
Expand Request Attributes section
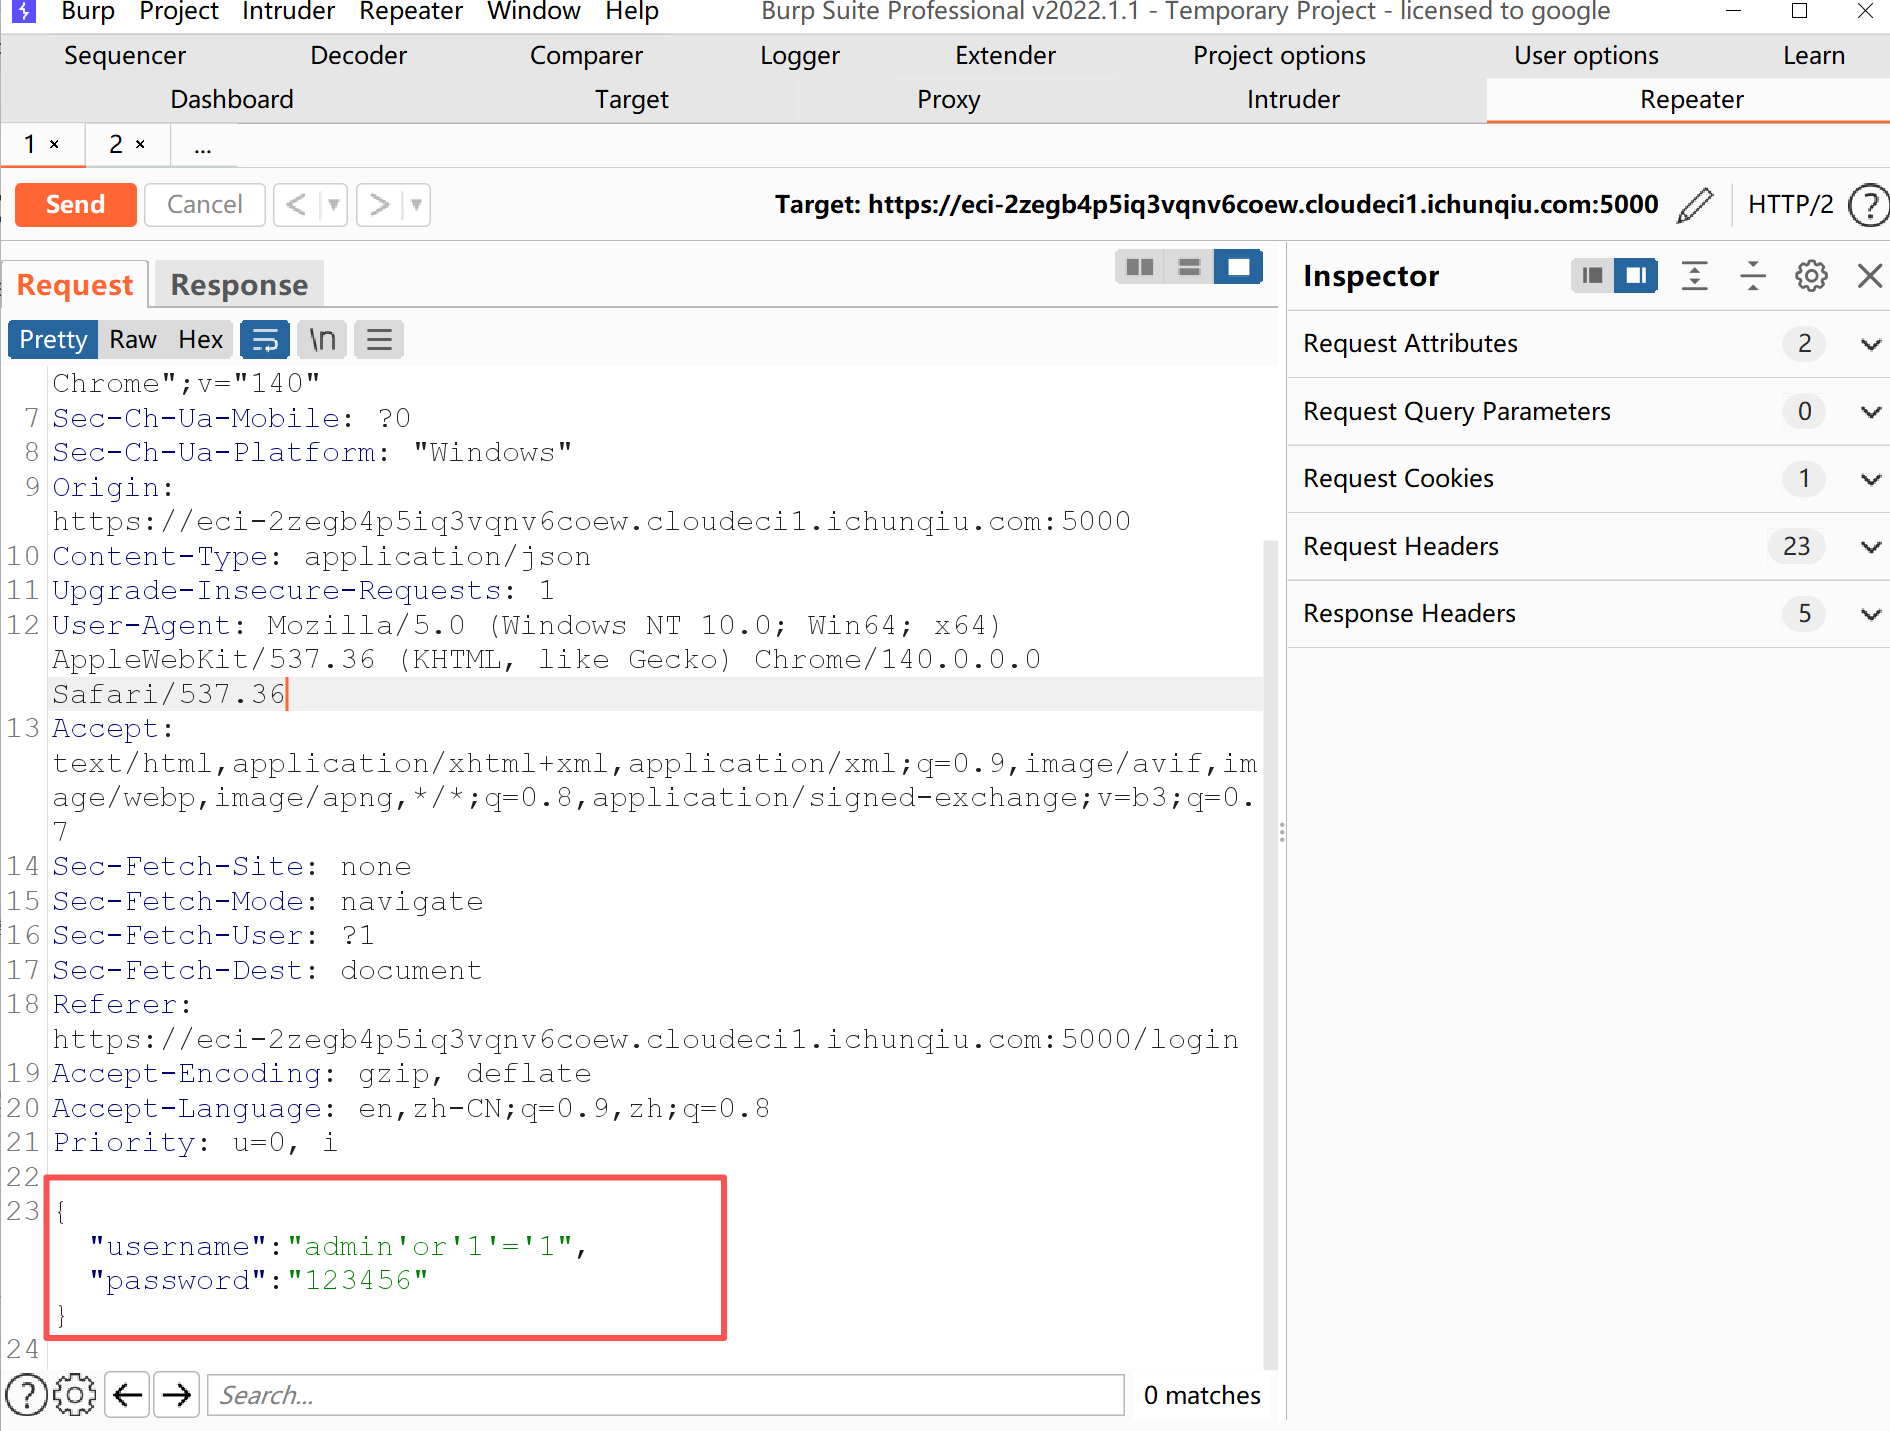[x=1870, y=344]
